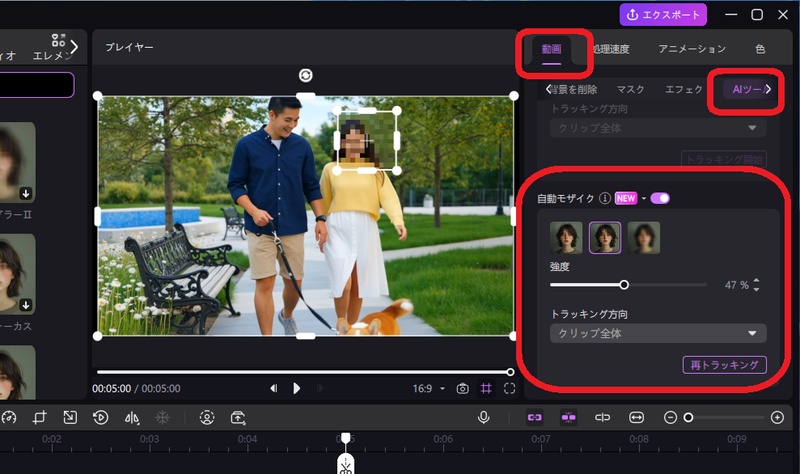
Task: Open the アニメーション tab
Action: tap(692, 49)
